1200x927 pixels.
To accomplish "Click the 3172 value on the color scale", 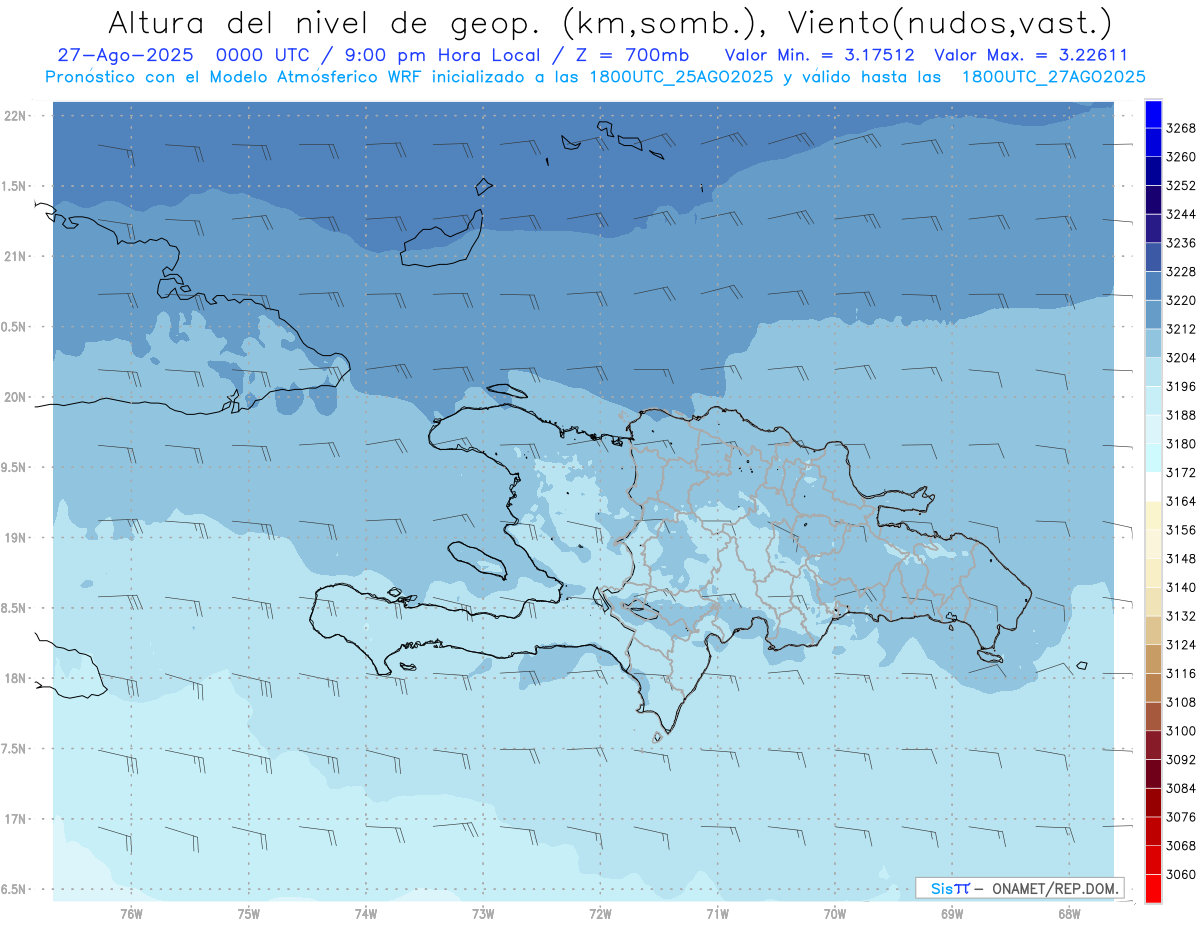I will coord(1181,472).
